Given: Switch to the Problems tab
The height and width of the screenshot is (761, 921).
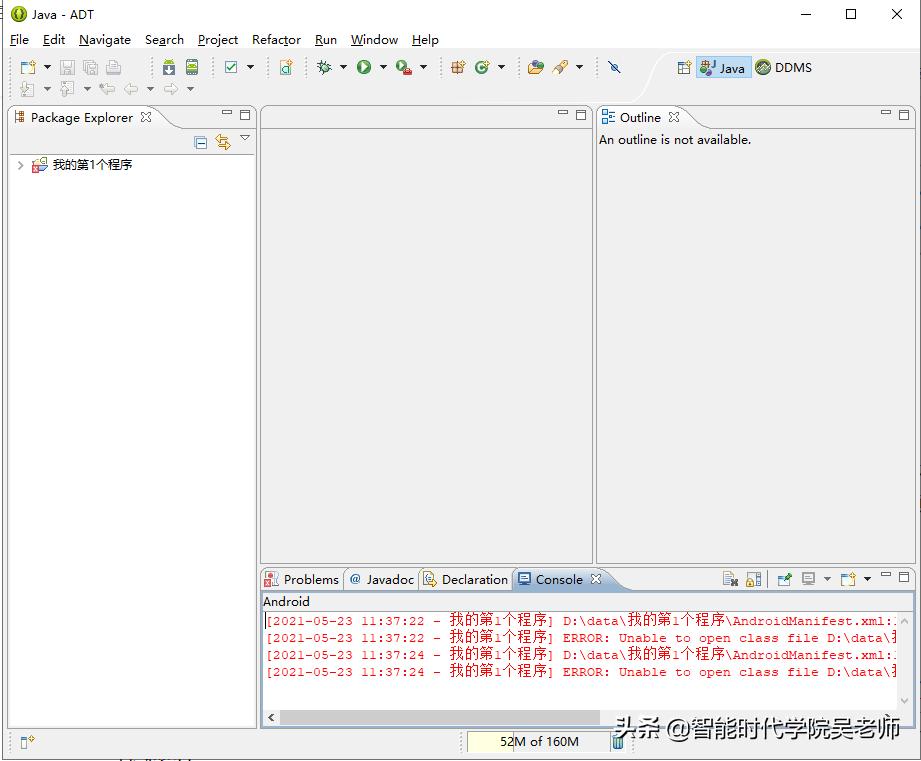Looking at the screenshot, I should click(301, 579).
